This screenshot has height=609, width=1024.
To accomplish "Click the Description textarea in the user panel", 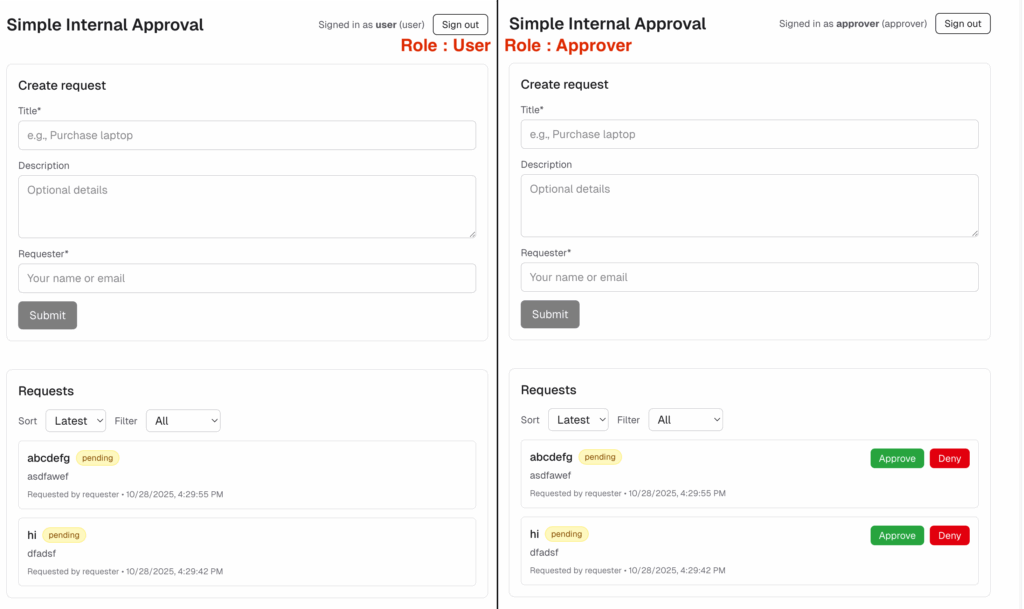I will click(x=247, y=206).
